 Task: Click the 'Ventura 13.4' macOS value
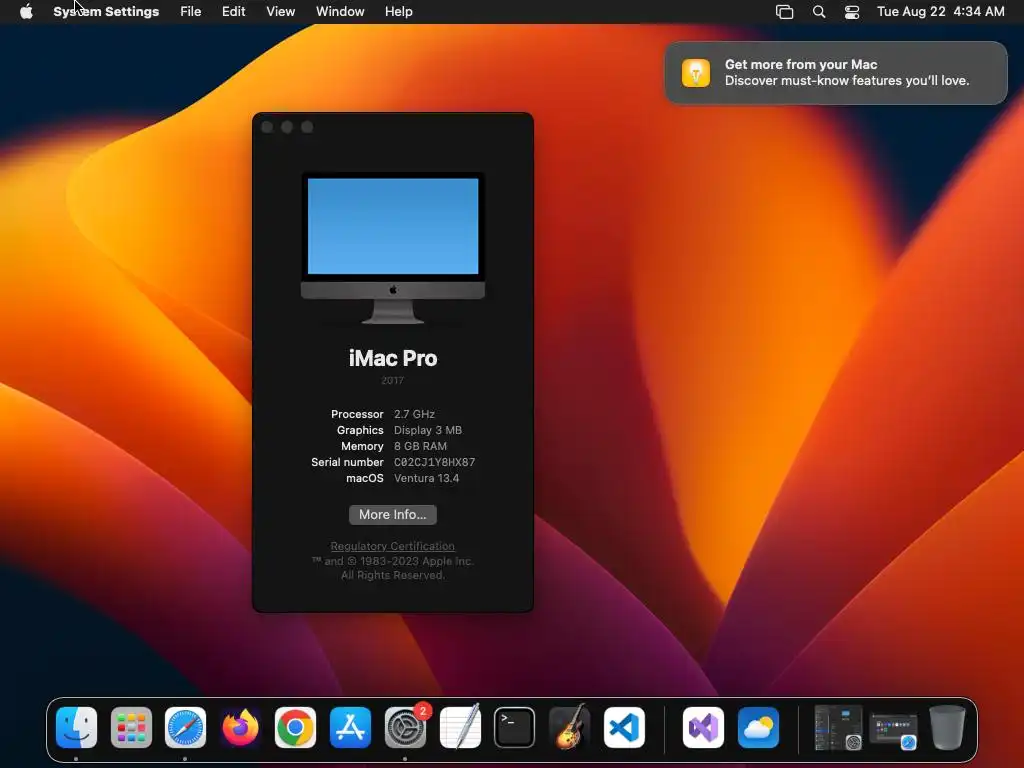point(426,478)
